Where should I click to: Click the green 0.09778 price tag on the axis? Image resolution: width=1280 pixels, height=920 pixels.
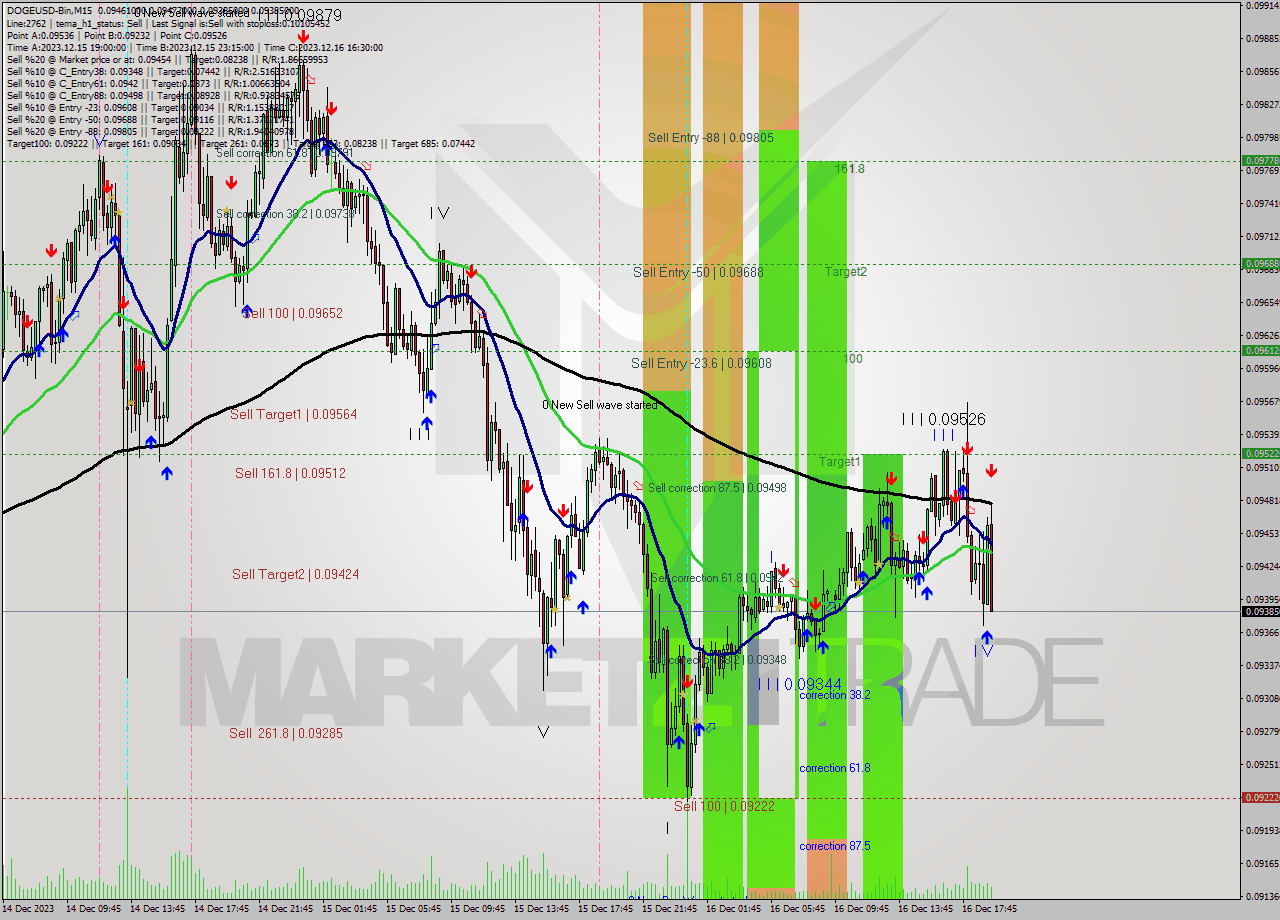point(1261,160)
